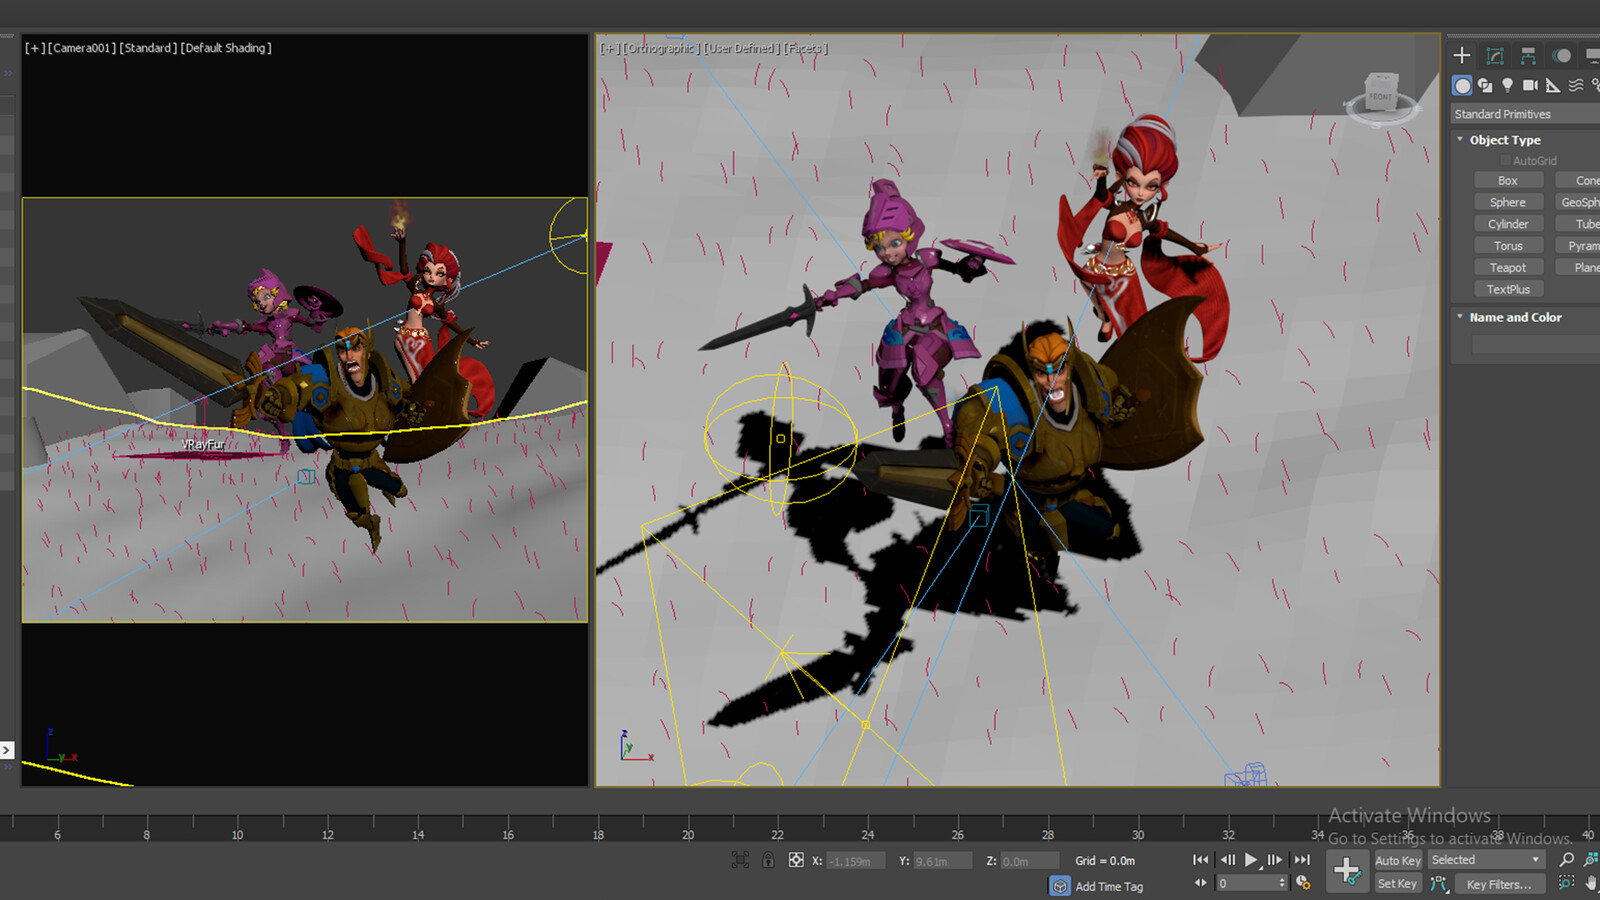Click the time tag cube icon
This screenshot has width=1600, height=900.
coord(1060,886)
